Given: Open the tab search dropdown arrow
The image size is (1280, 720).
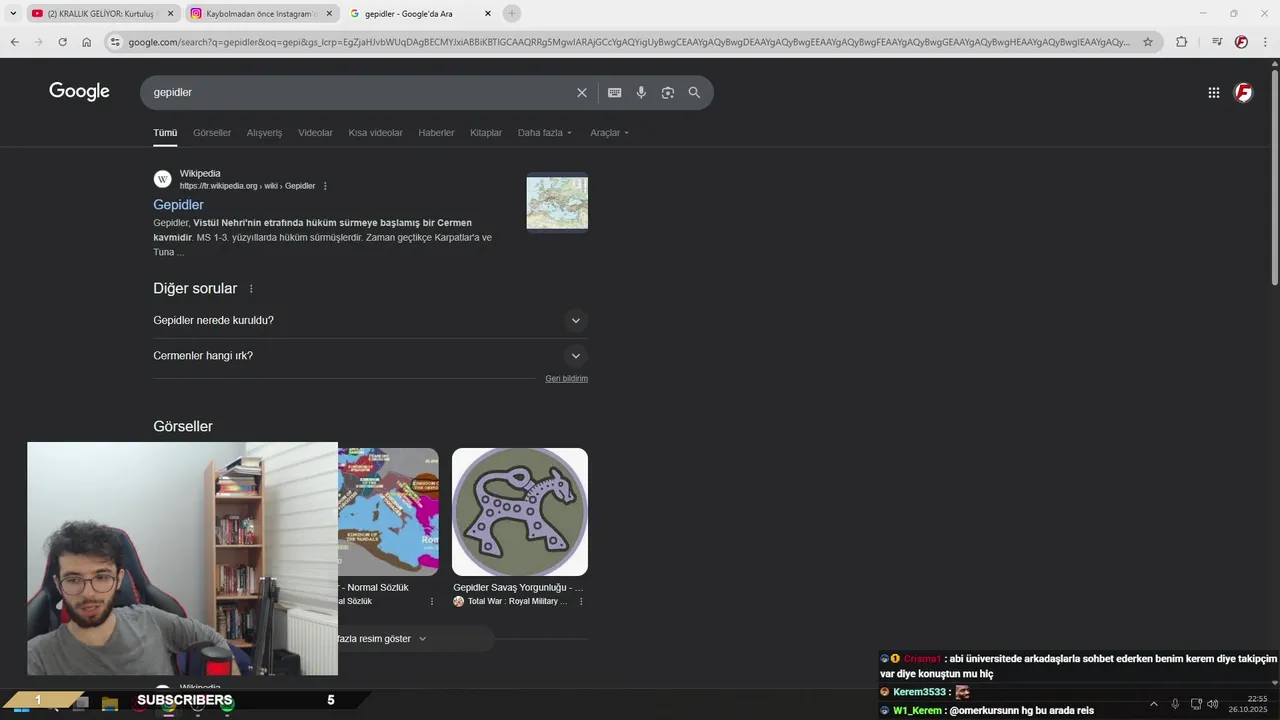Looking at the screenshot, I should pos(13,13).
